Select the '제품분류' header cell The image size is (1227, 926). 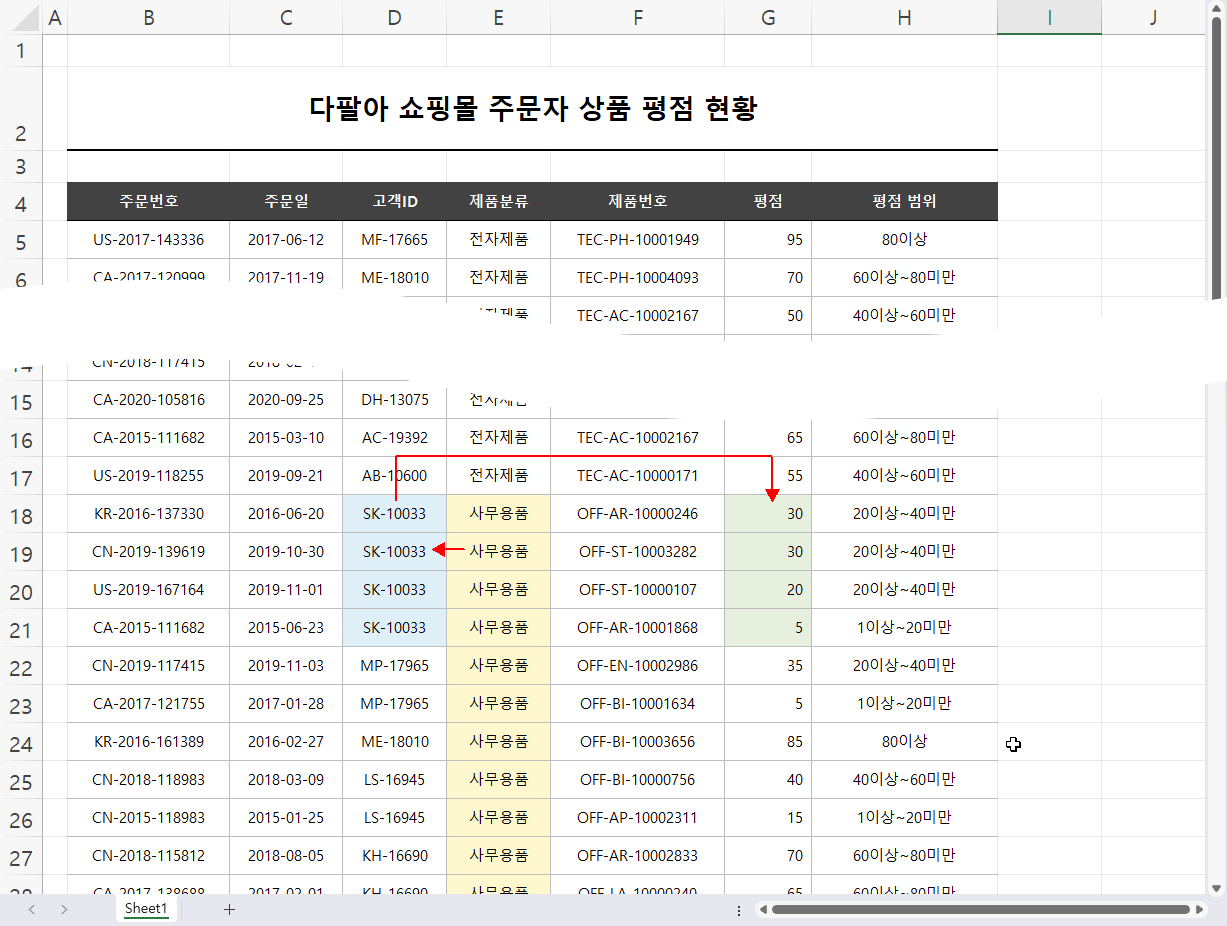pyautogui.click(x=498, y=202)
